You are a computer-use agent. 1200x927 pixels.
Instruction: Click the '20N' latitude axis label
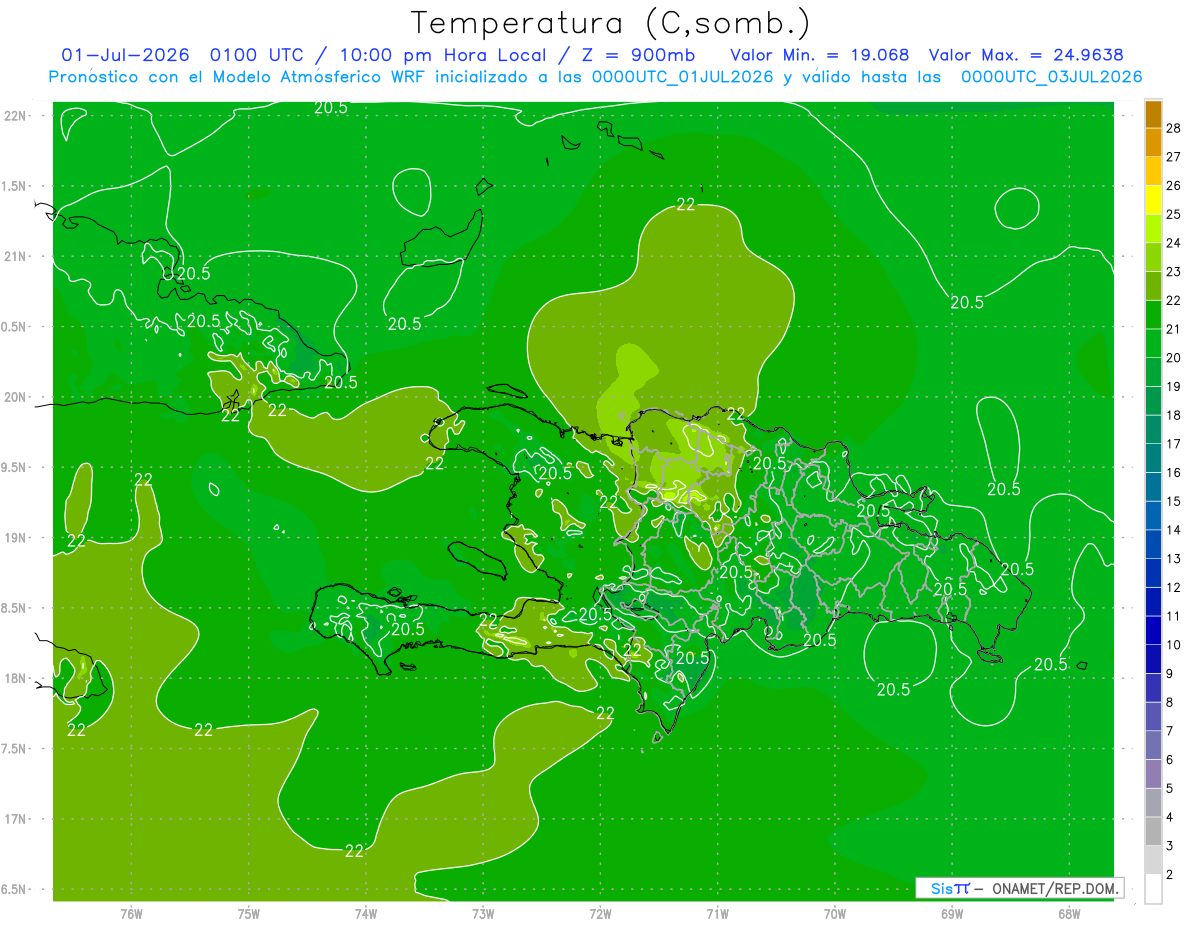(15, 398)
